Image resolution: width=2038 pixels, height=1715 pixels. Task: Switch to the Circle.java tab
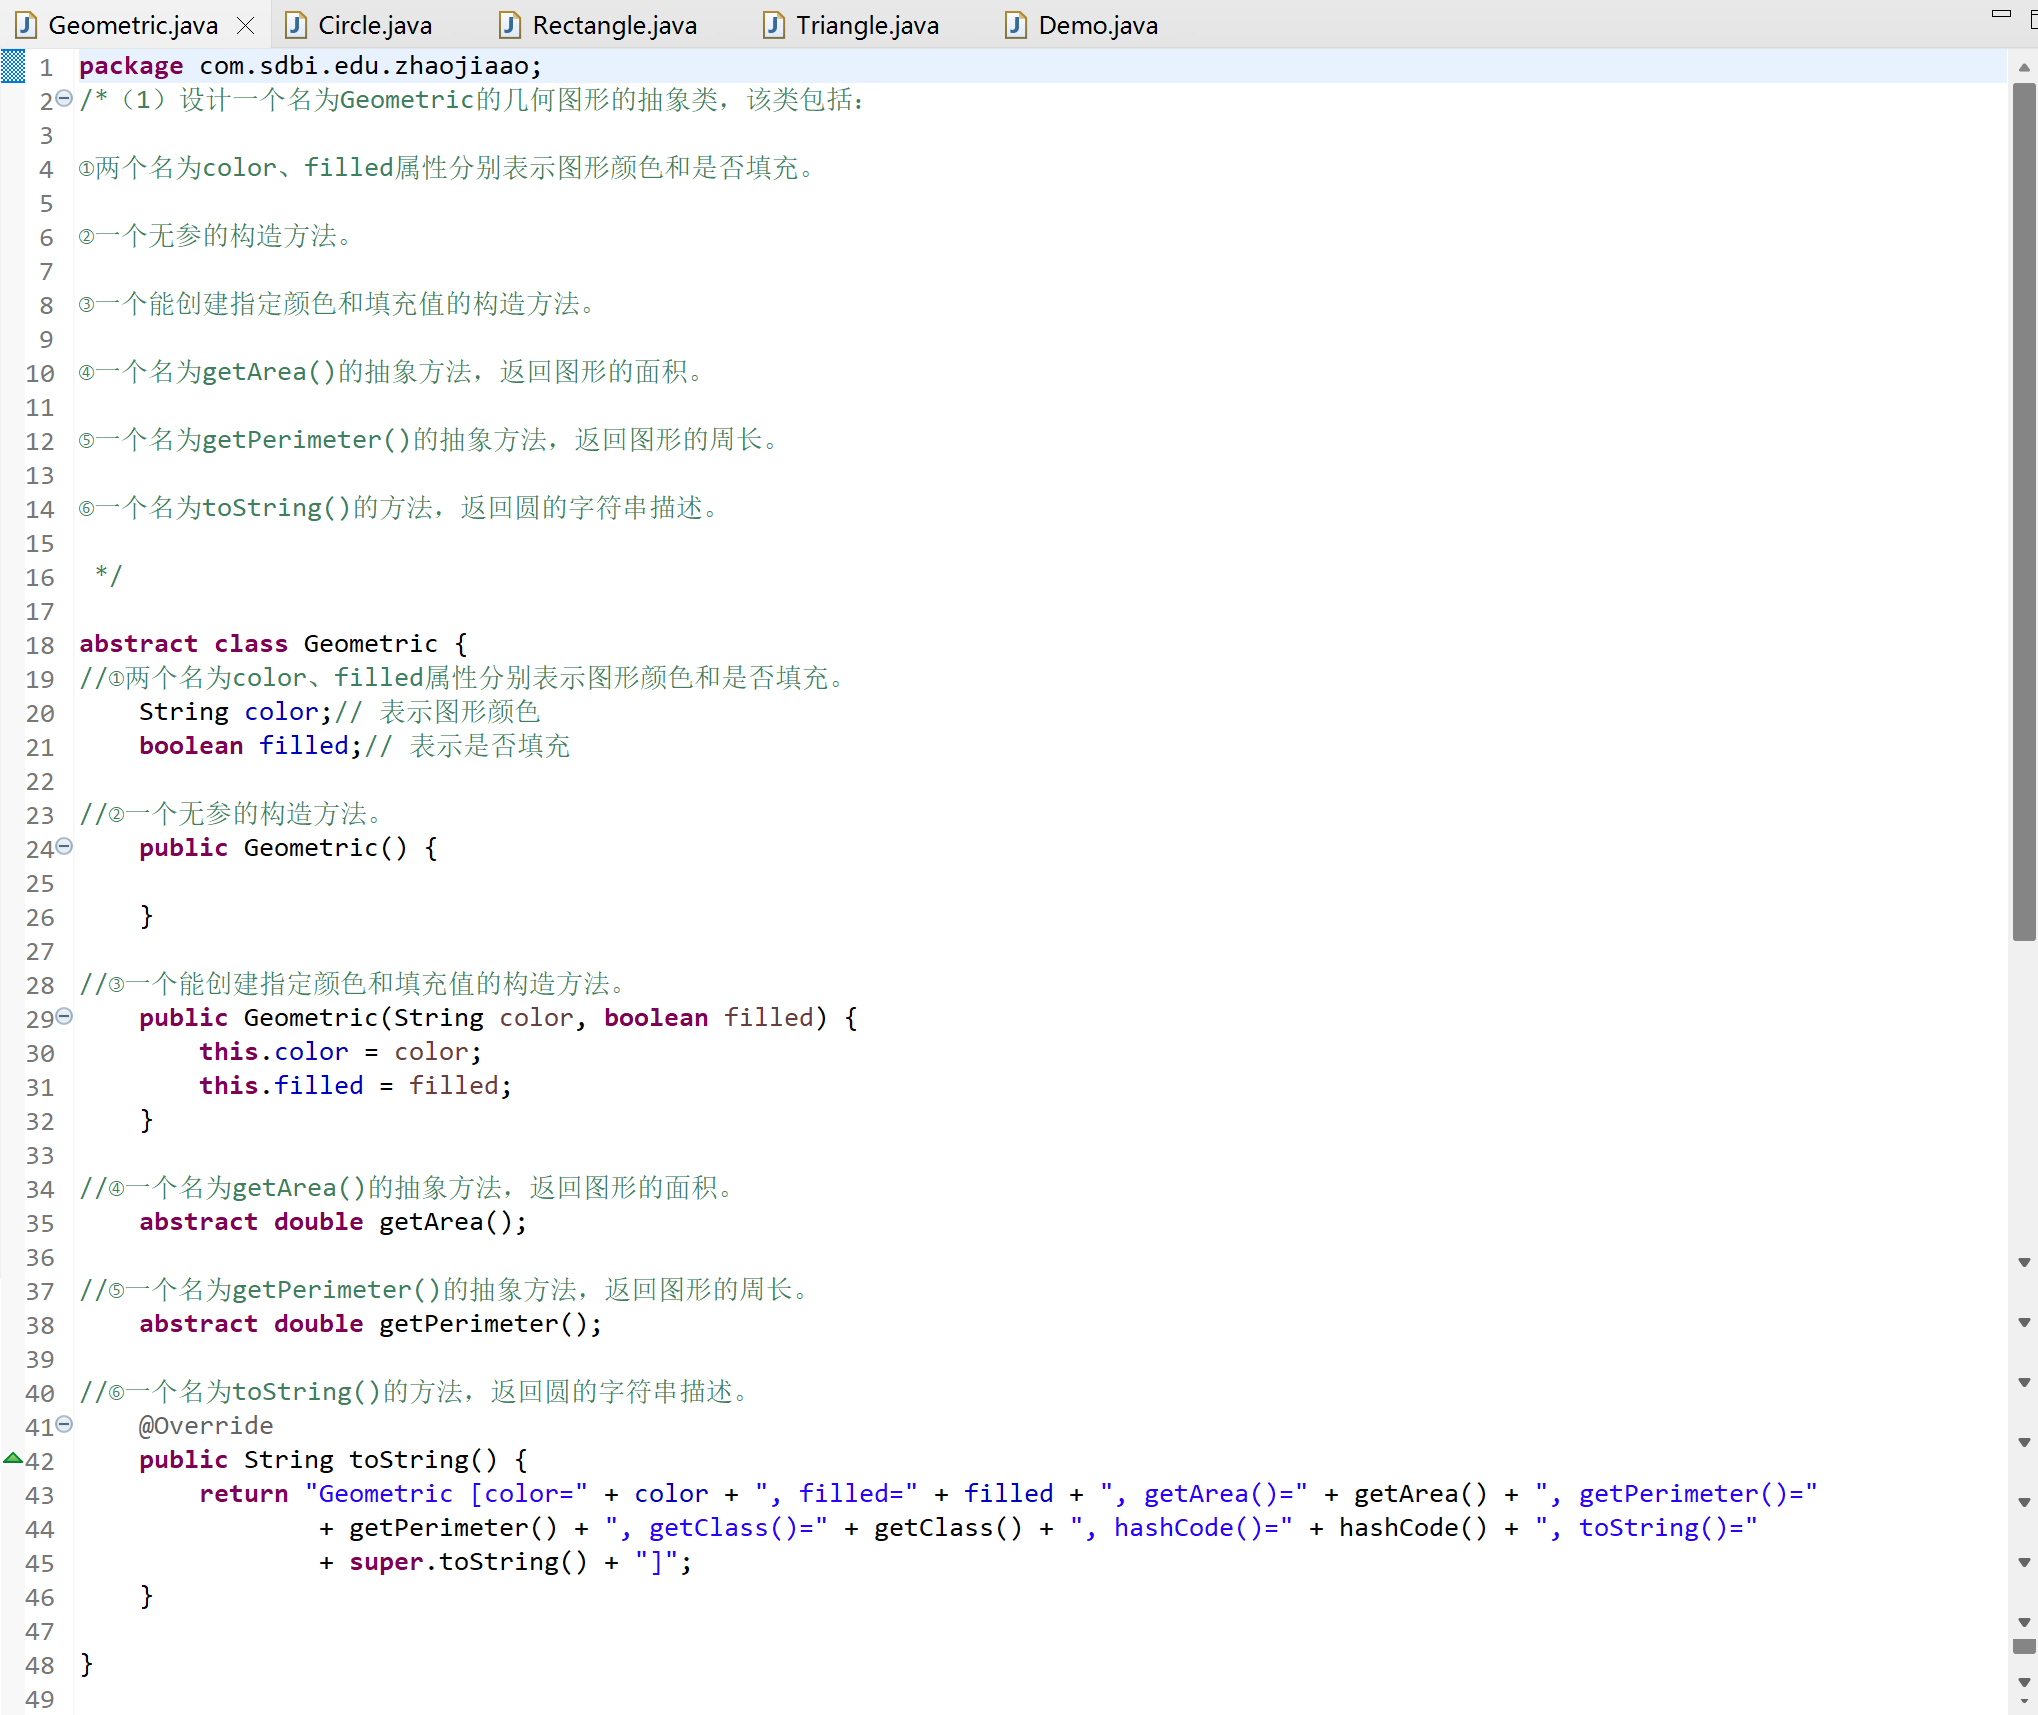tap(374, 26)
